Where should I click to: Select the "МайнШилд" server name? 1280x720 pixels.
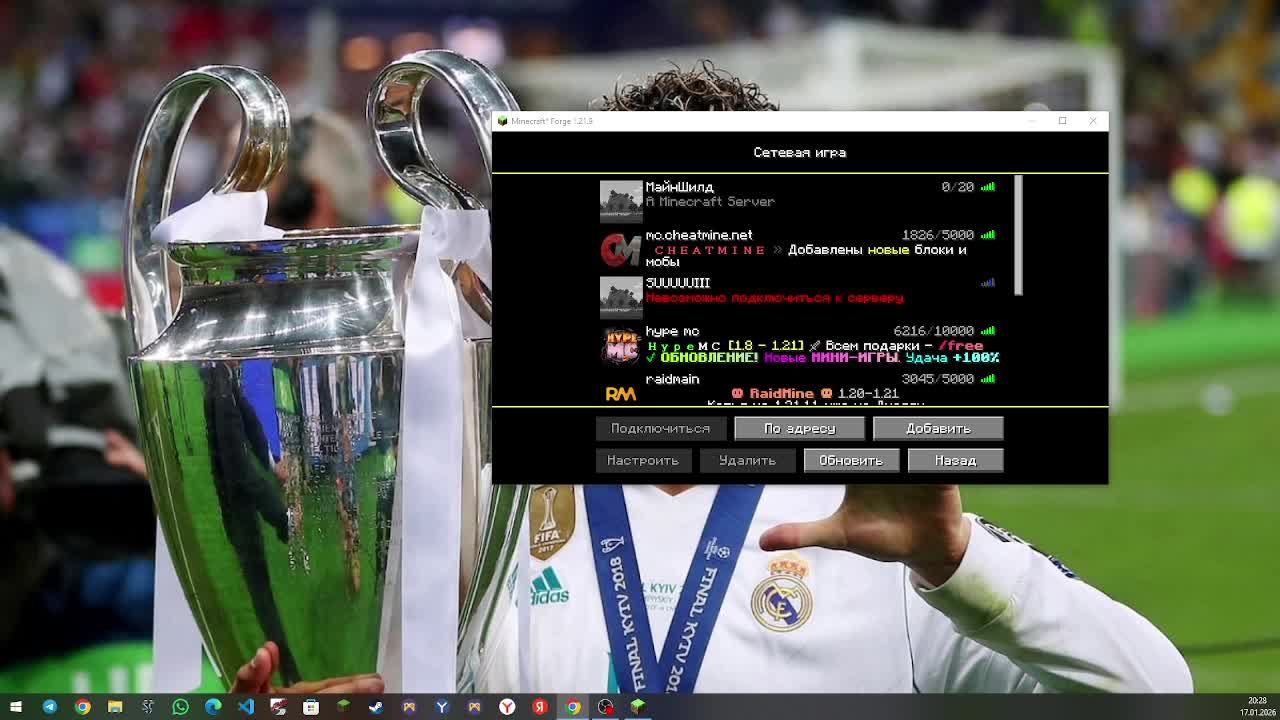point(679,187)
